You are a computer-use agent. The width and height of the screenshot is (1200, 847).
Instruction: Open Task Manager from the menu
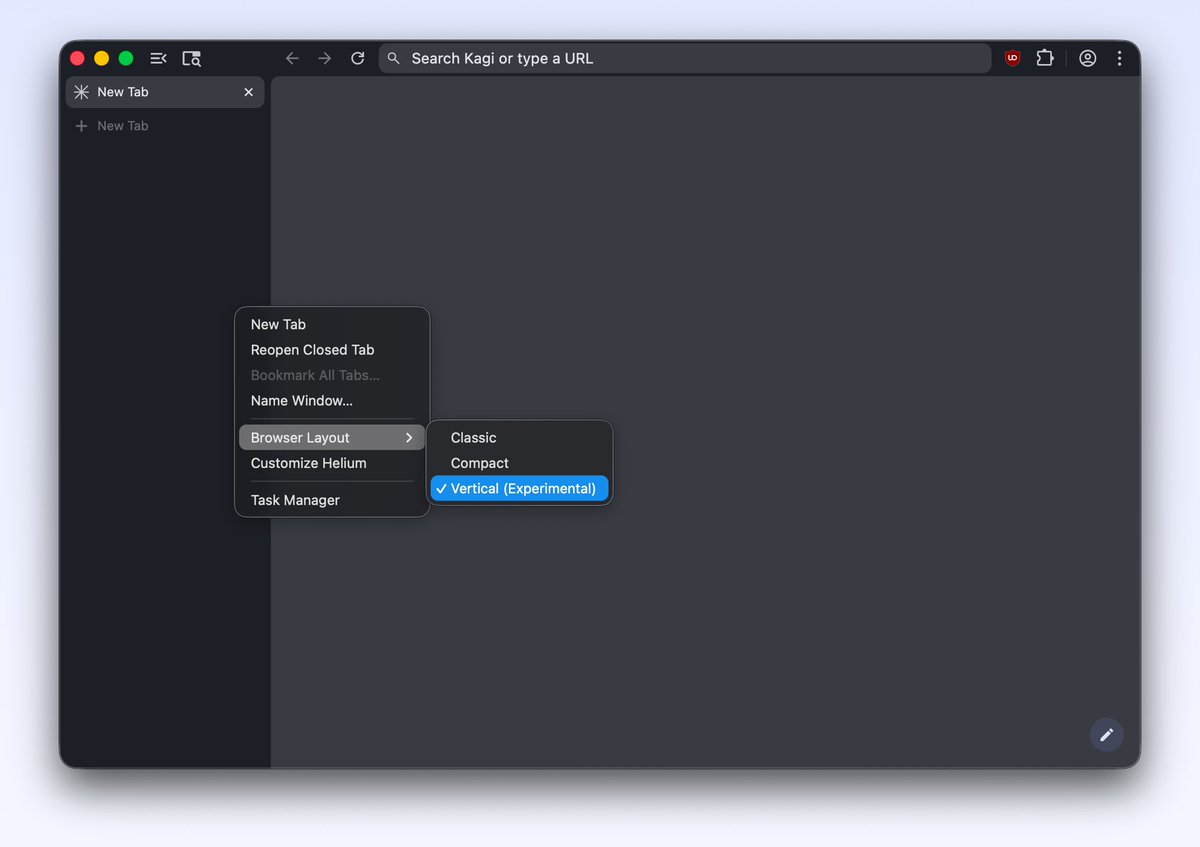(332, 500)
